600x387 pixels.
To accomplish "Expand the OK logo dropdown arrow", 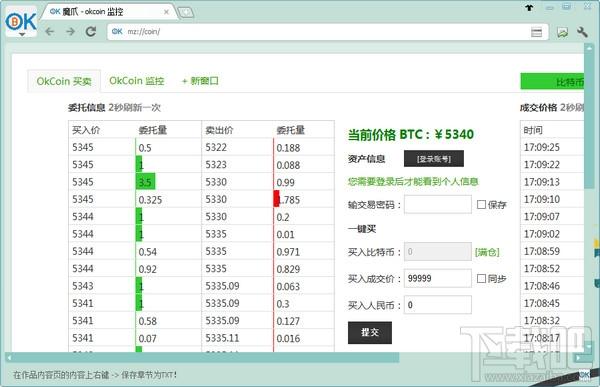I will (x=22, y=35).
